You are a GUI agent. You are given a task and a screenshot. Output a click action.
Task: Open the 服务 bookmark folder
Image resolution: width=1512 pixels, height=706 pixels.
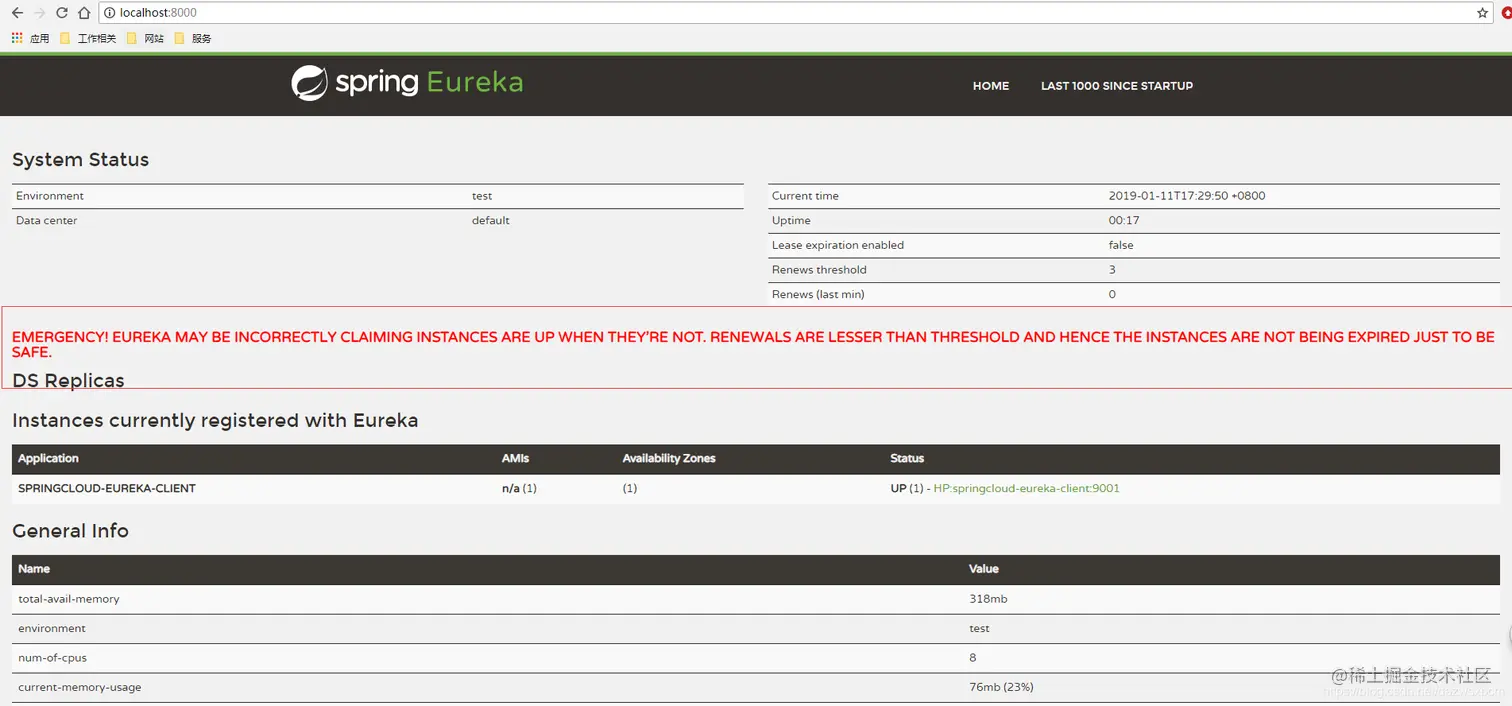click(193, 38)
